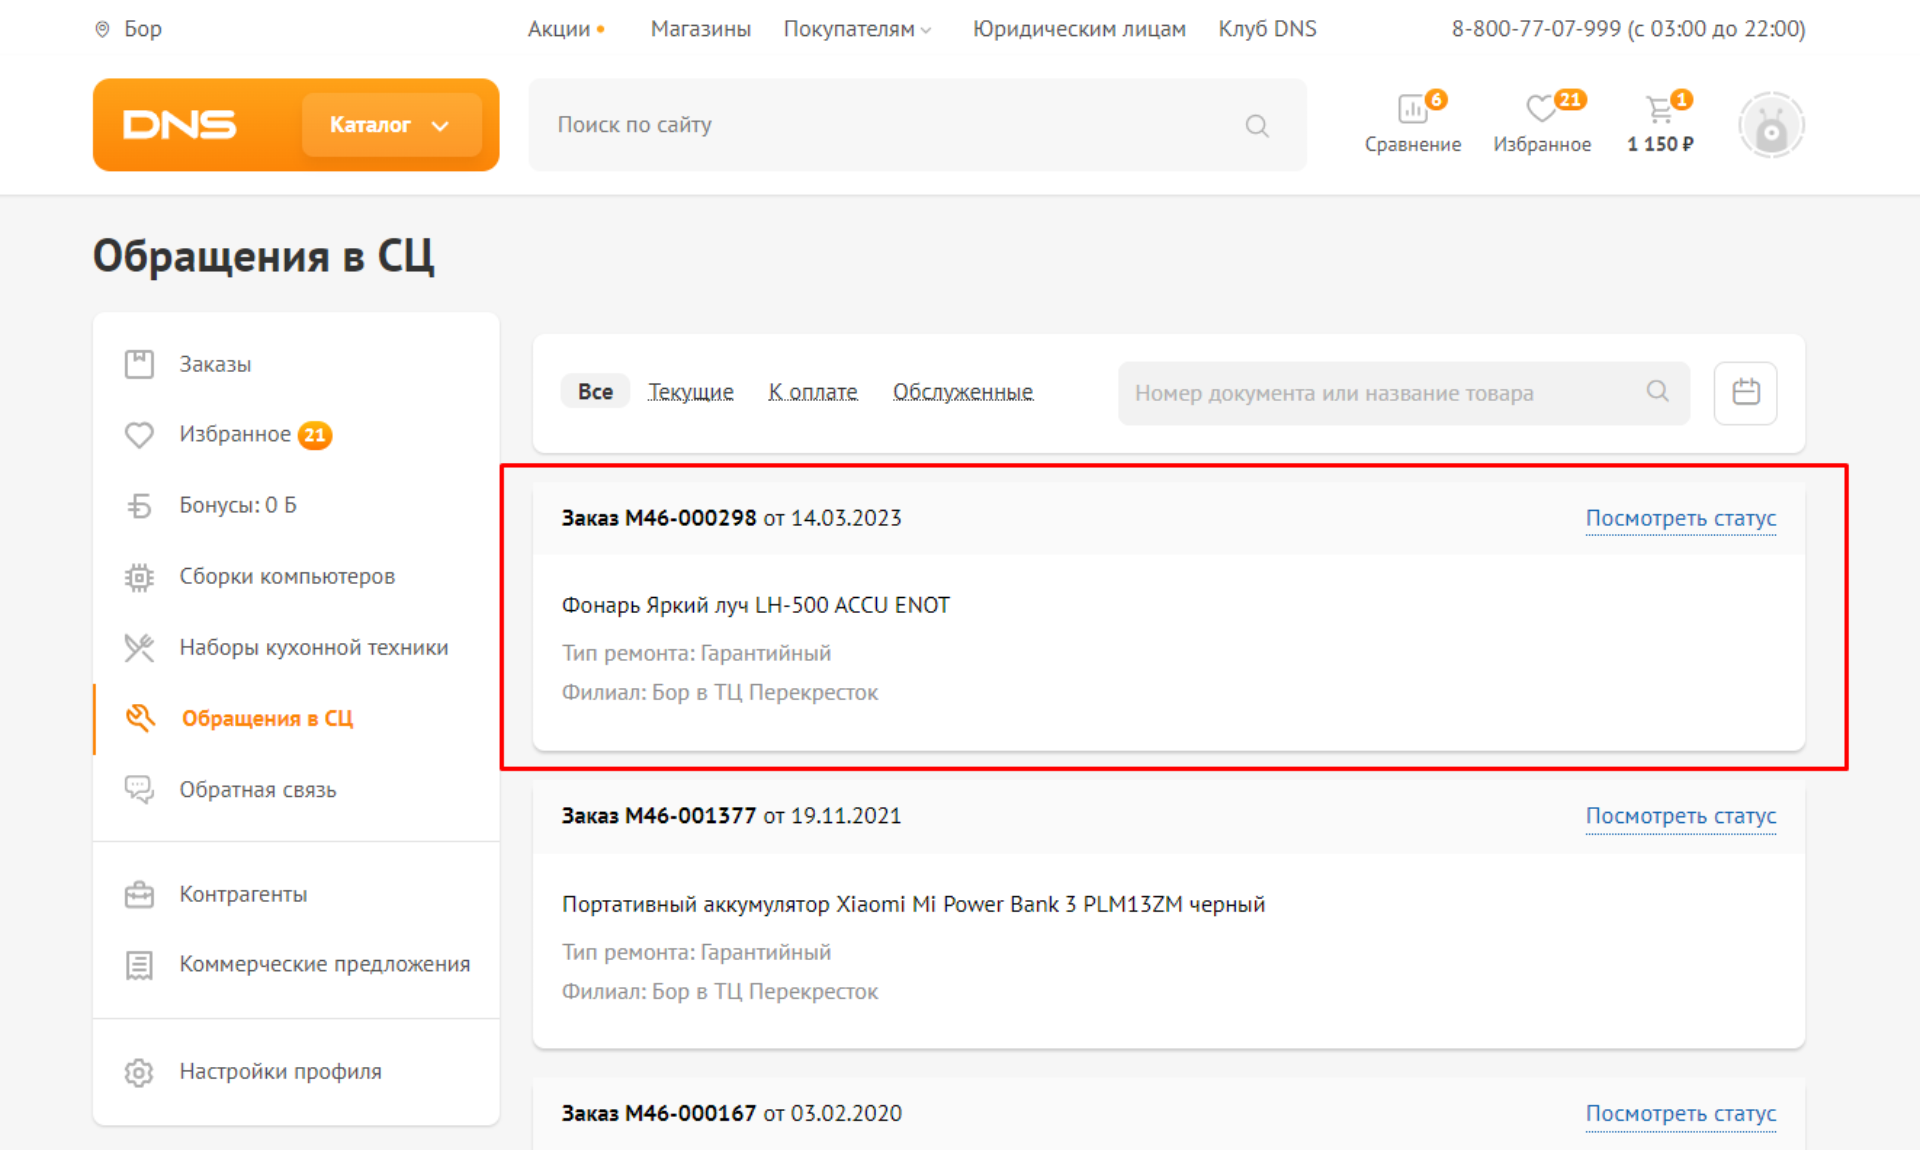1920x1150 pixels.
Task: Click the wrench service-center icon
Action: coord(140,718)
